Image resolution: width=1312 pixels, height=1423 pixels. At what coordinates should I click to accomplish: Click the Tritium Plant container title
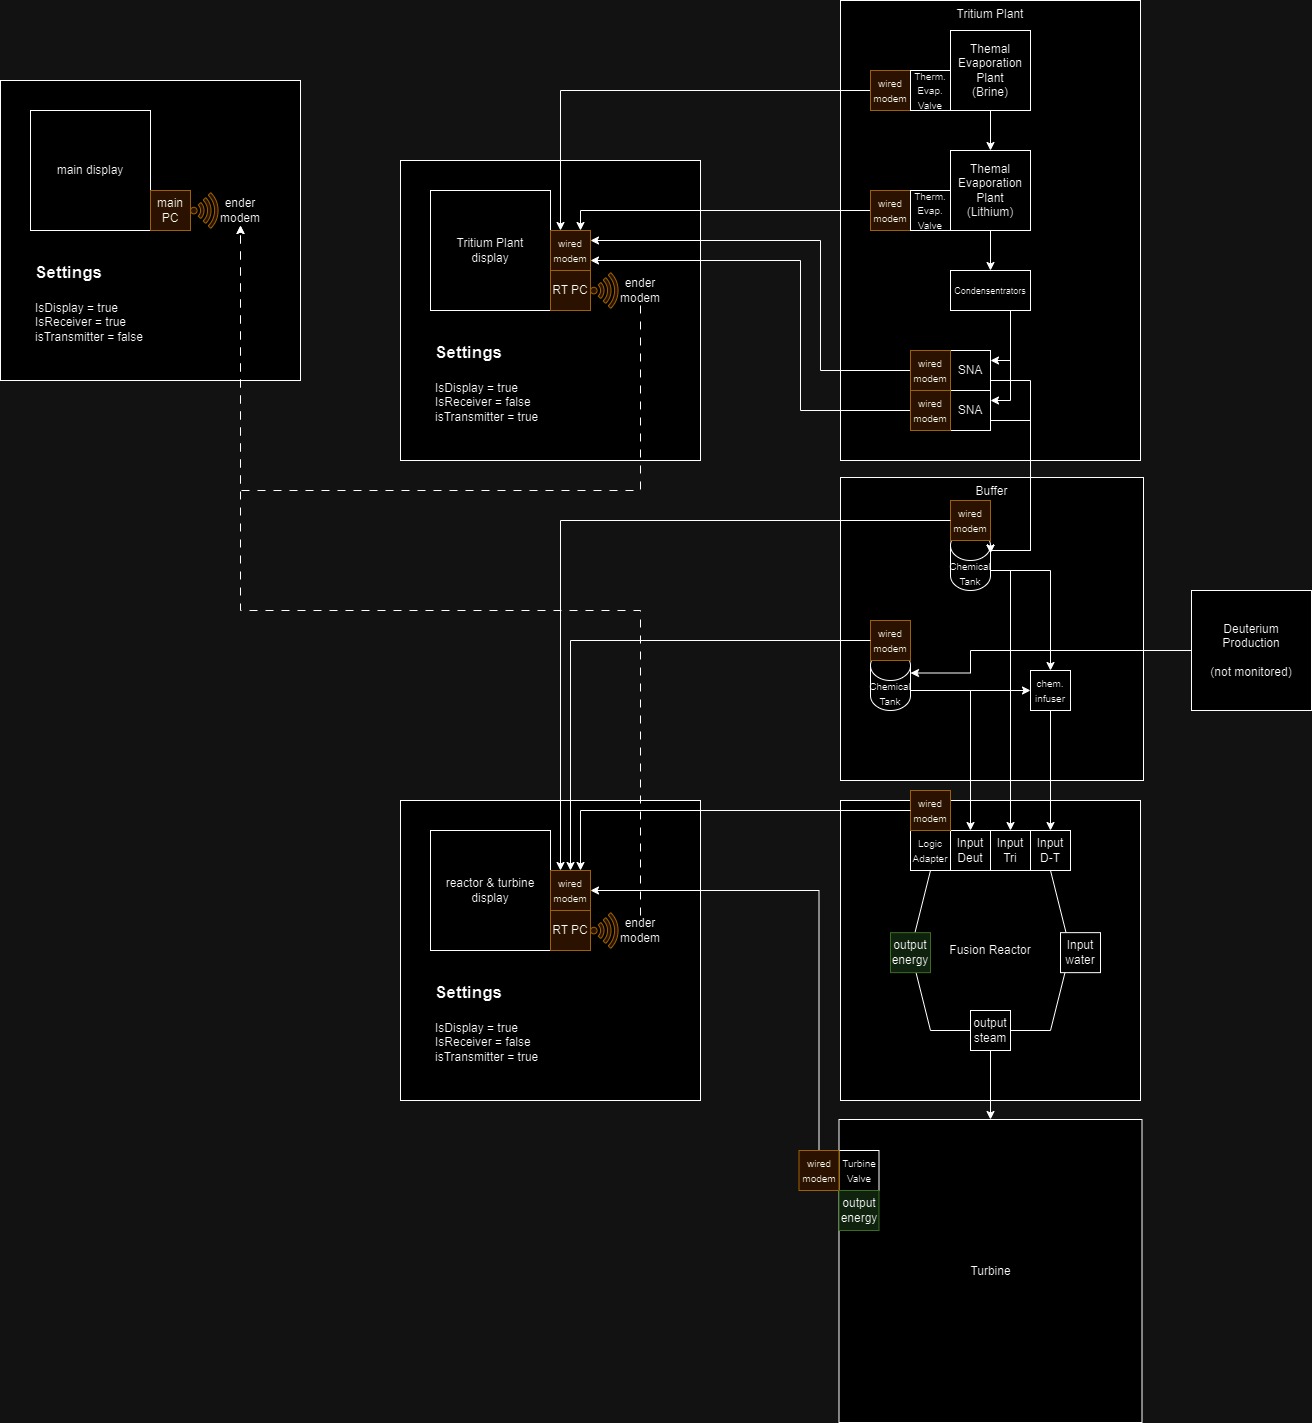[x=990, y=14]
